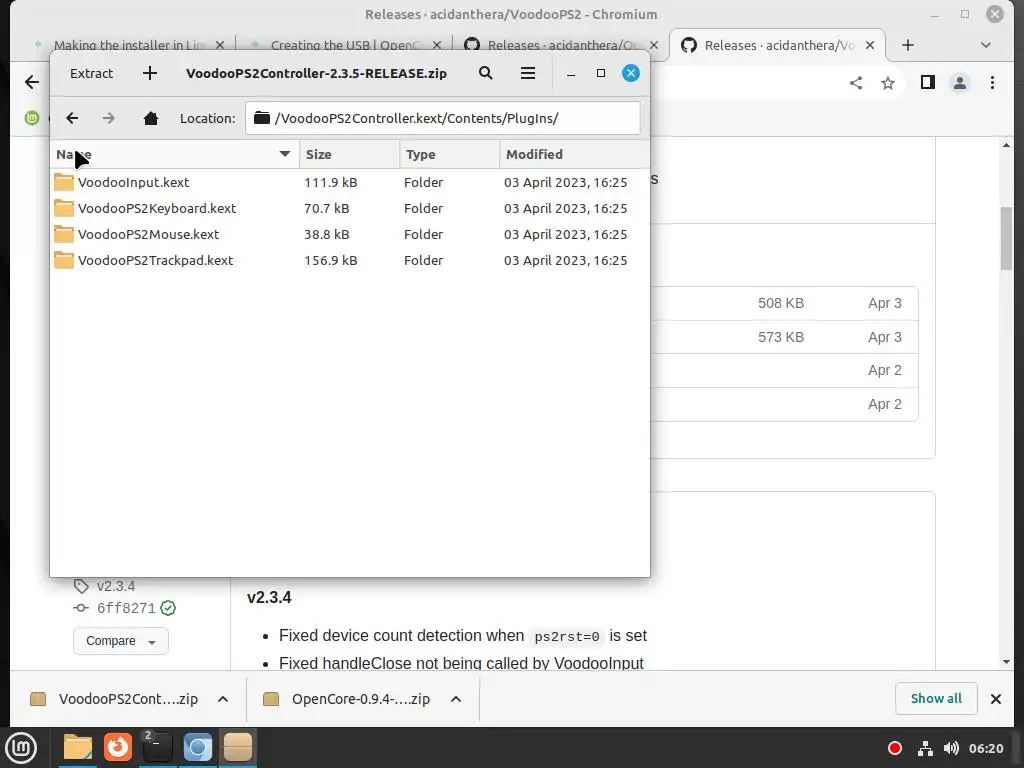Open the tab search dropdown chevron

click(x=986, y=45)
